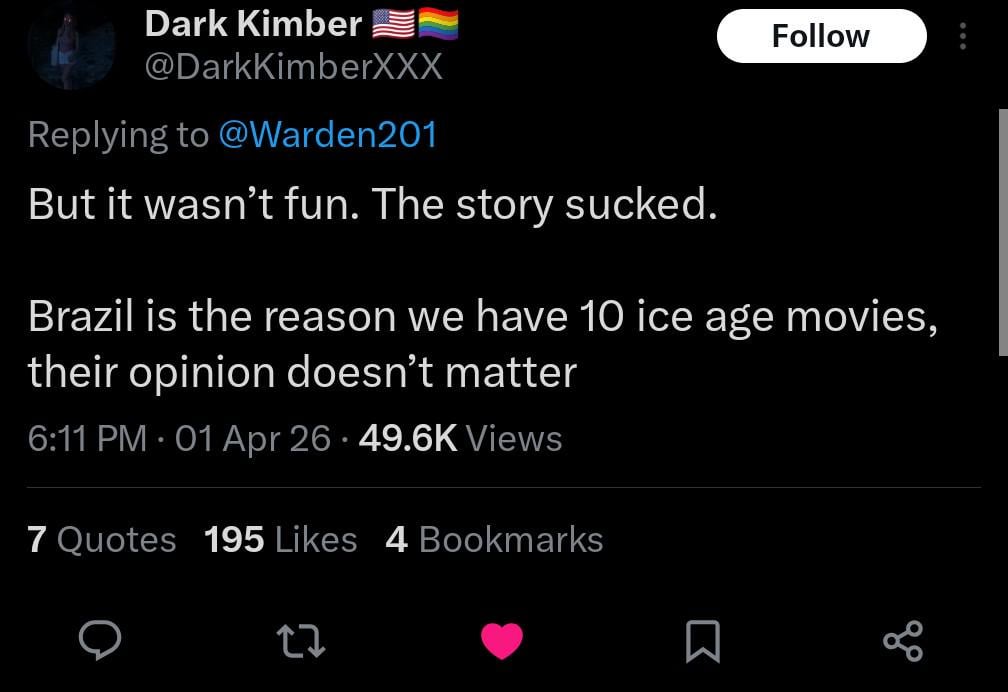View the 49.6K Views analytics
The image size is (1008, 692).
click(460, 438)
